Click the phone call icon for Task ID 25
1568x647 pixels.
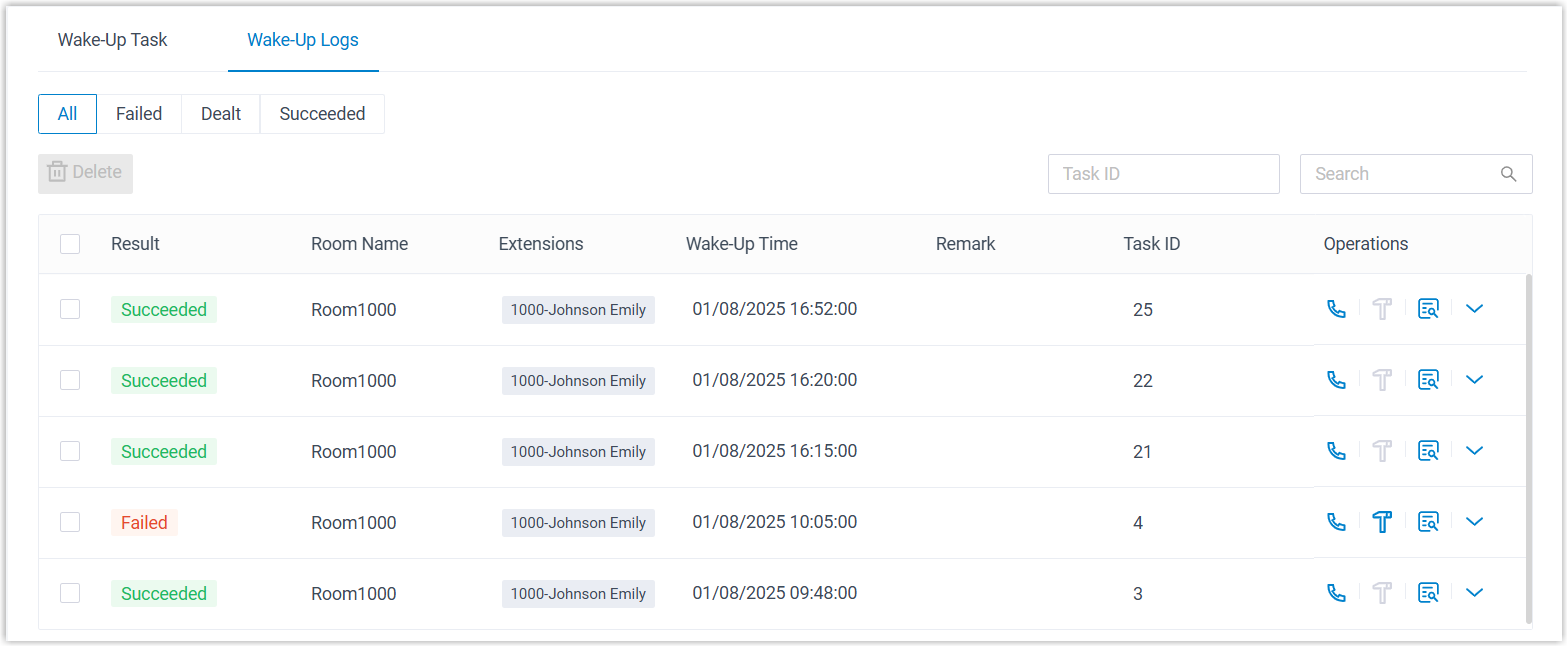(x=1336, y=309)
